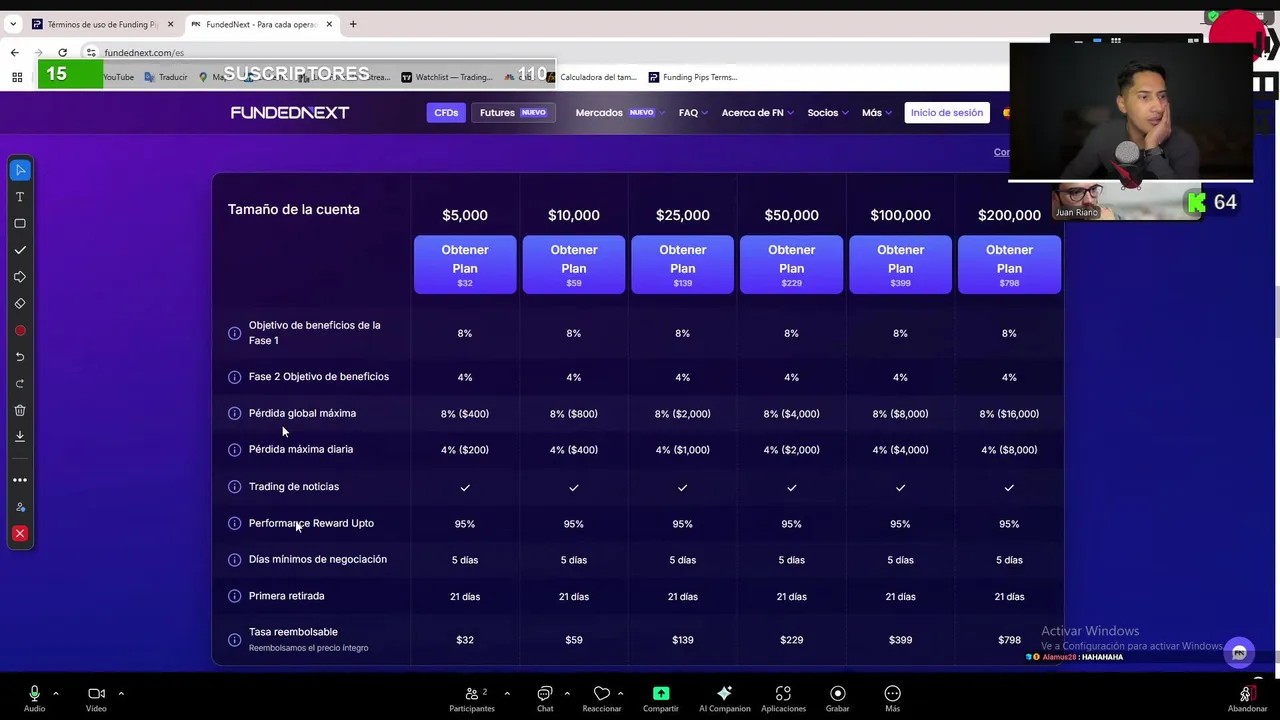Select the rectangle shape annotation tool
This screenshot has height=720, width=1280.
[x=20, y=224]
